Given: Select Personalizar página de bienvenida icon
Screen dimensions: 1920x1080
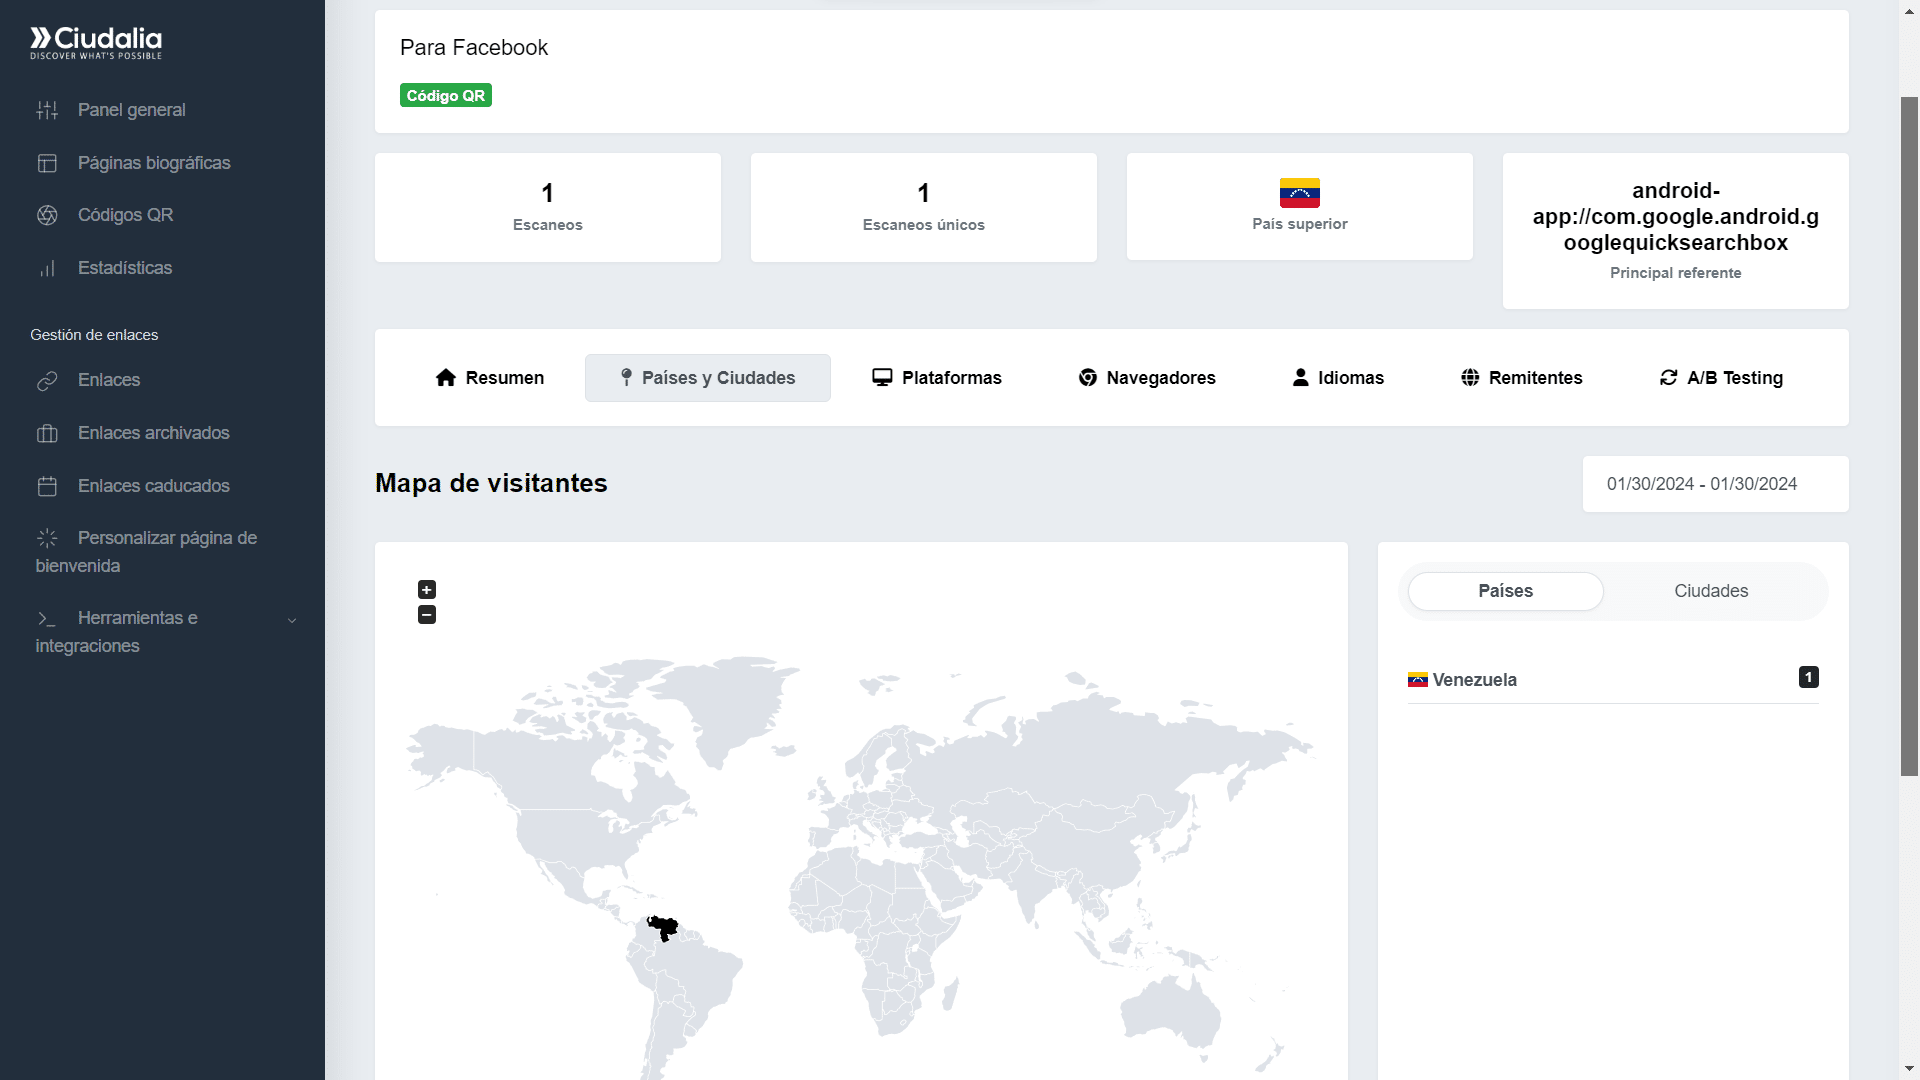Looking at the screenshot, I should pos(47,538).
